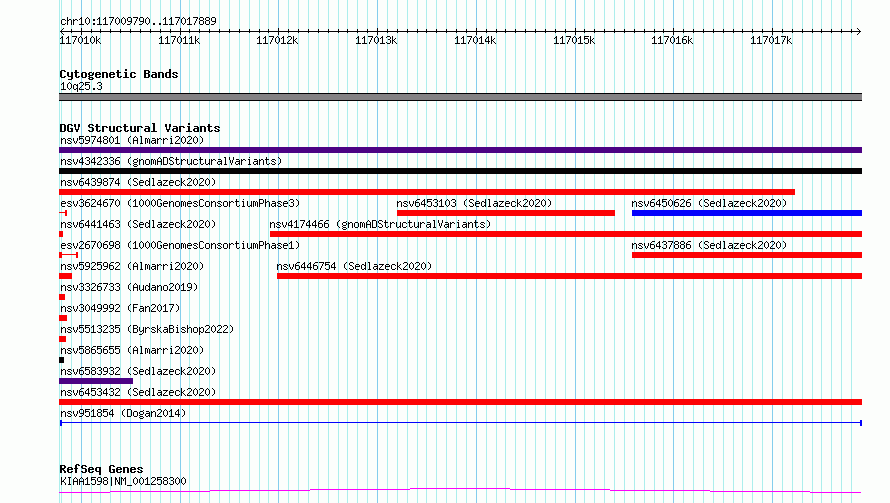
Task: Click the nsv6453103 (Sedlazeck2020) red bar
Action: pyautogui.click(x=506, y=213)
